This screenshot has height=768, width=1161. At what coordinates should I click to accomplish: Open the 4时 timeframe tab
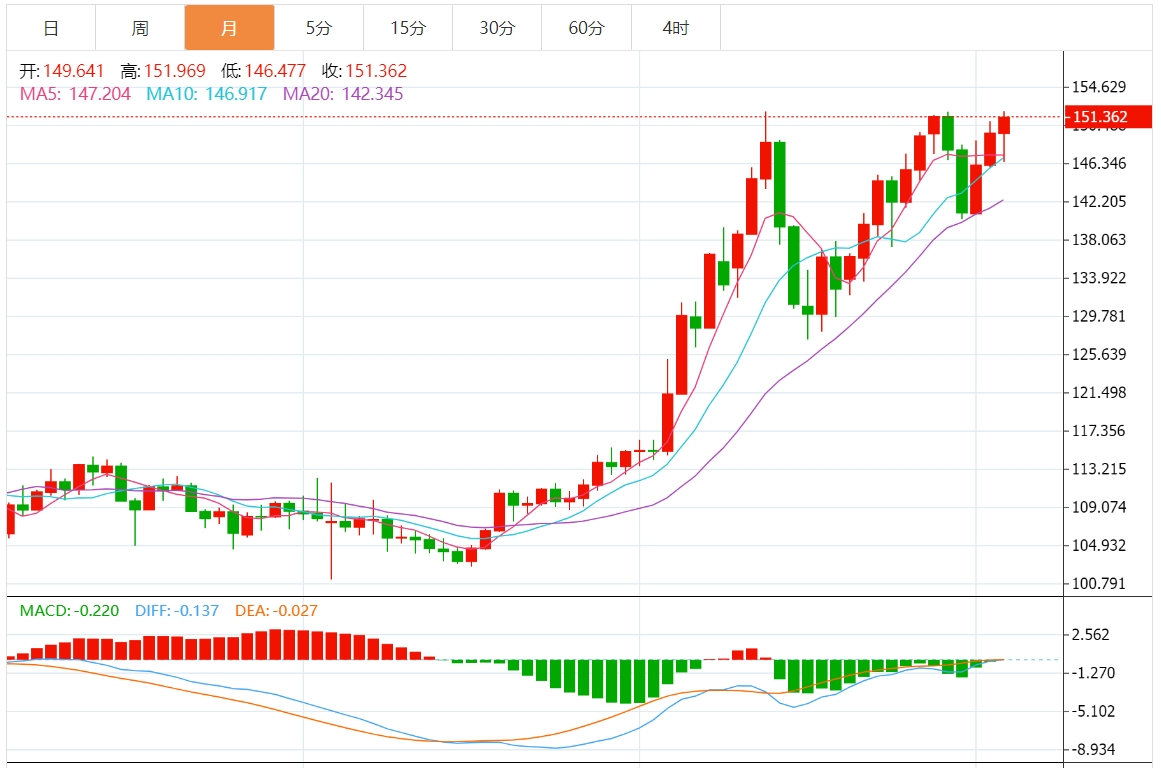[676, 28]
